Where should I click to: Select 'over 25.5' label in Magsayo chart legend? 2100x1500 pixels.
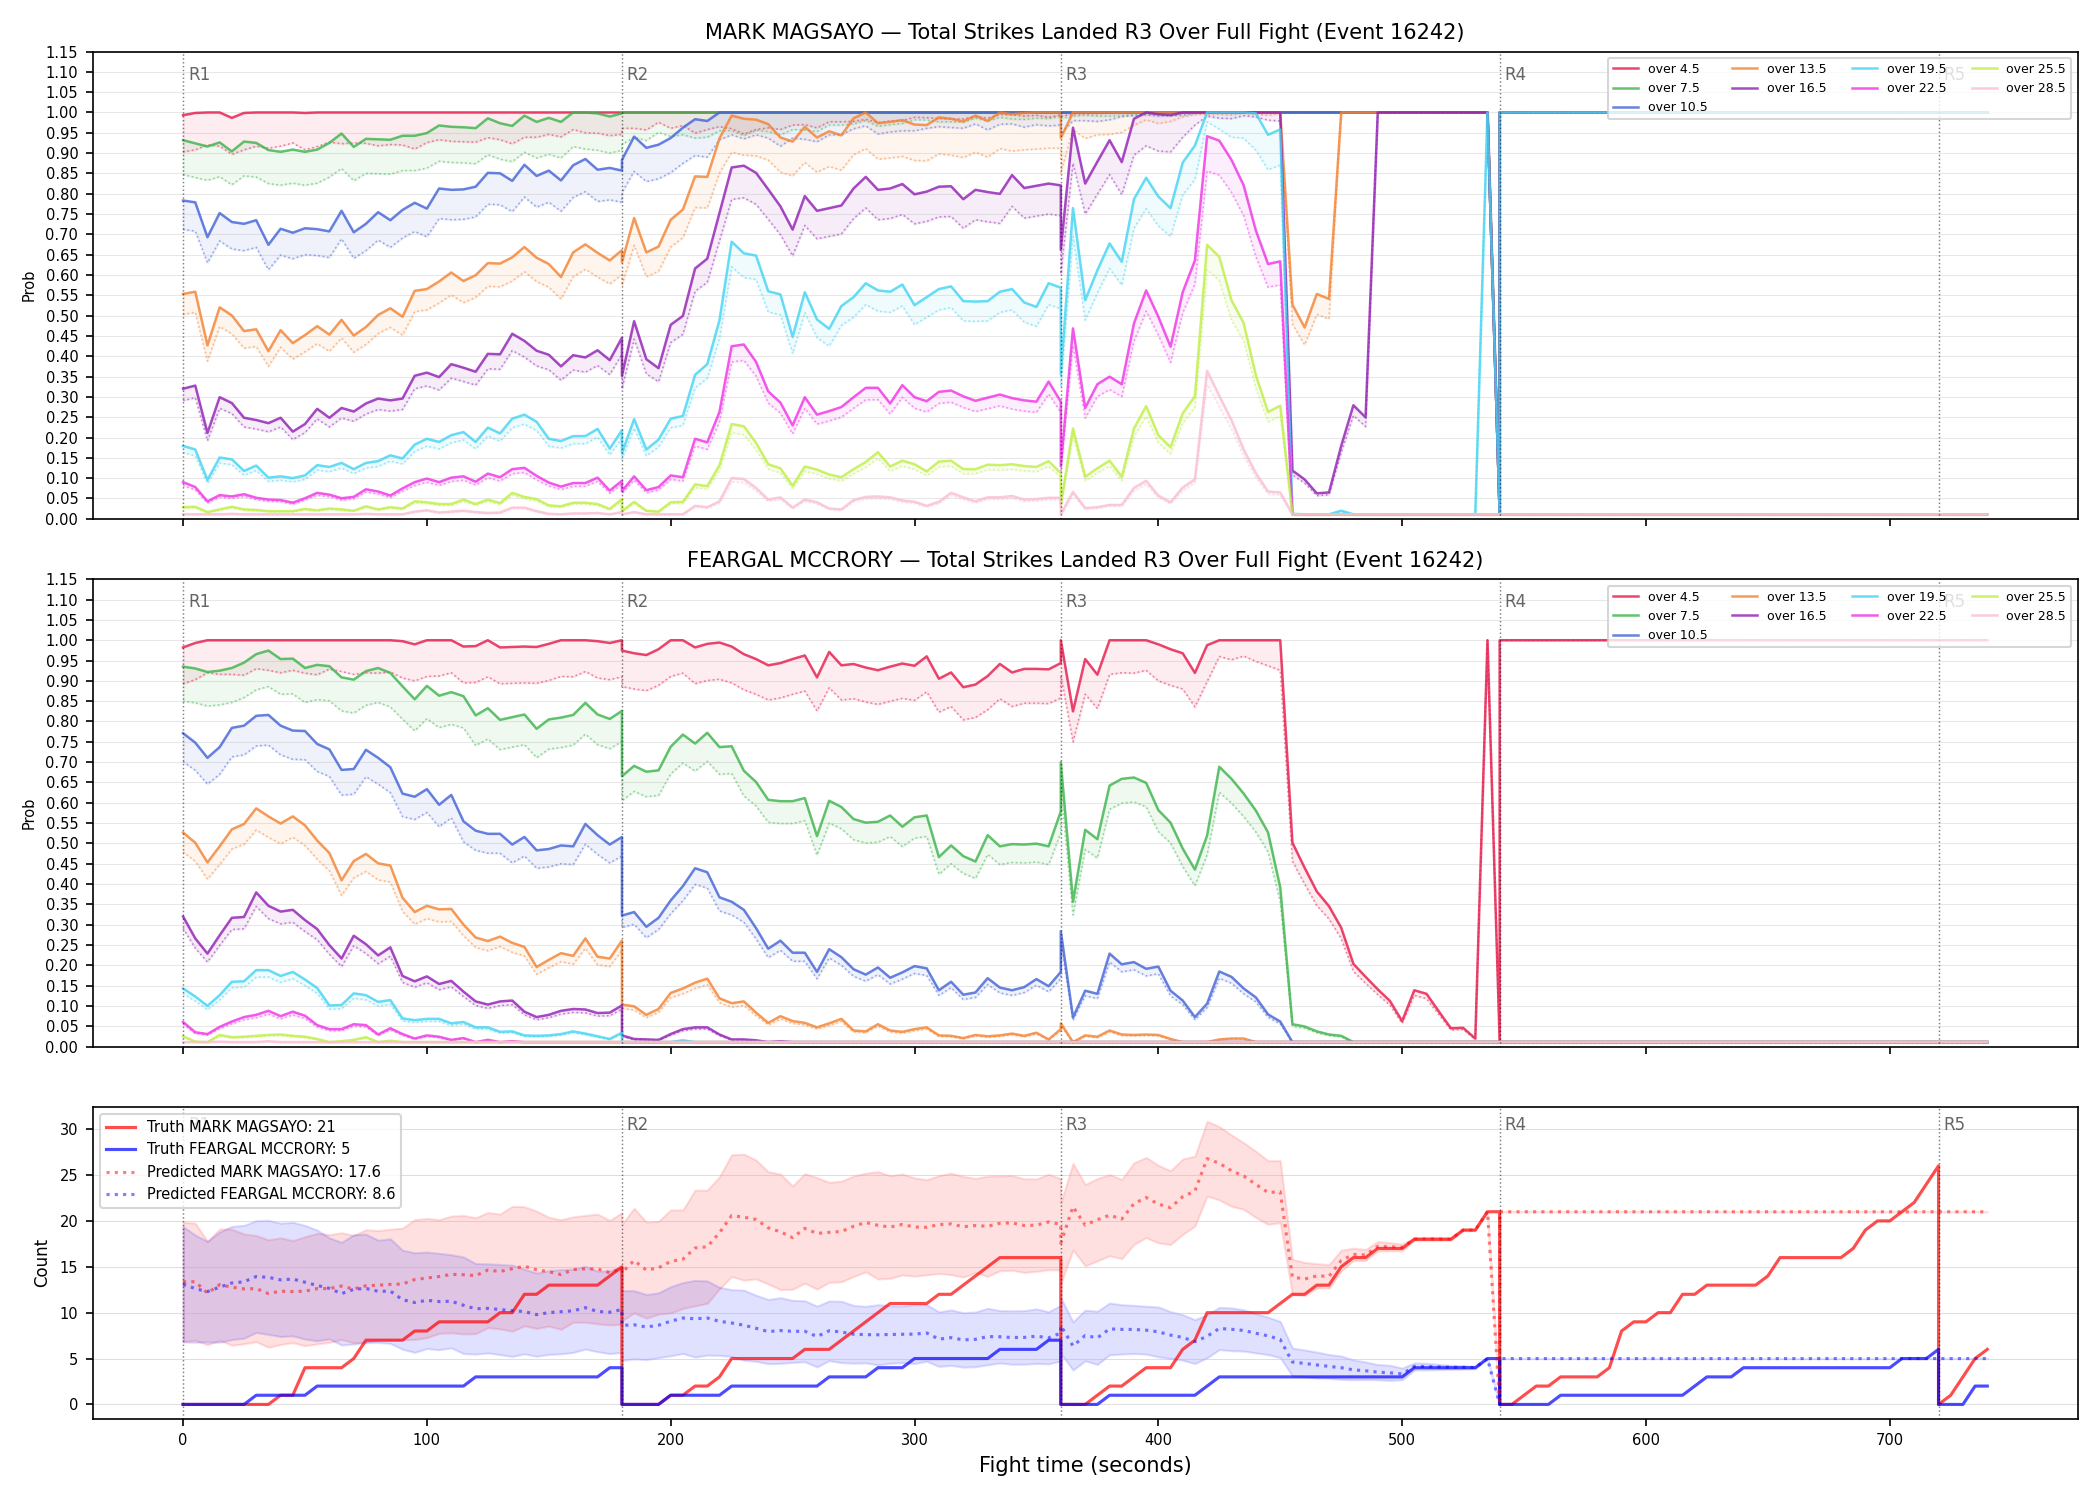click(x=2035, y=69)
